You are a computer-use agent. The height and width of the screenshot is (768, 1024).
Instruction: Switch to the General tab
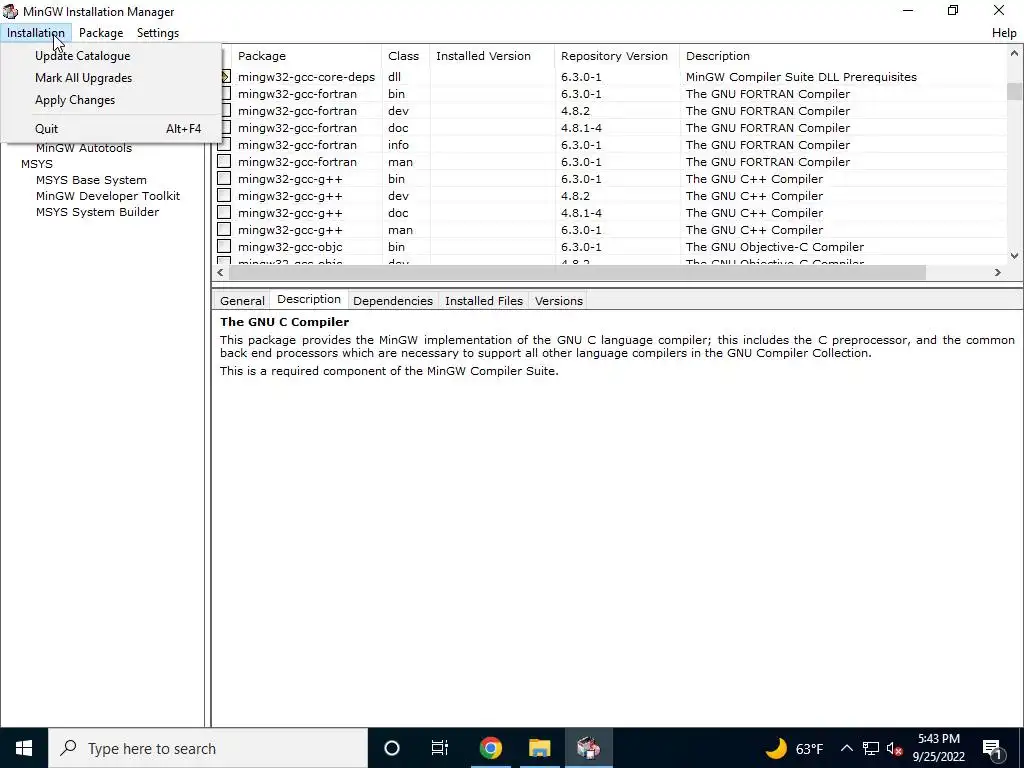[242, 300]
